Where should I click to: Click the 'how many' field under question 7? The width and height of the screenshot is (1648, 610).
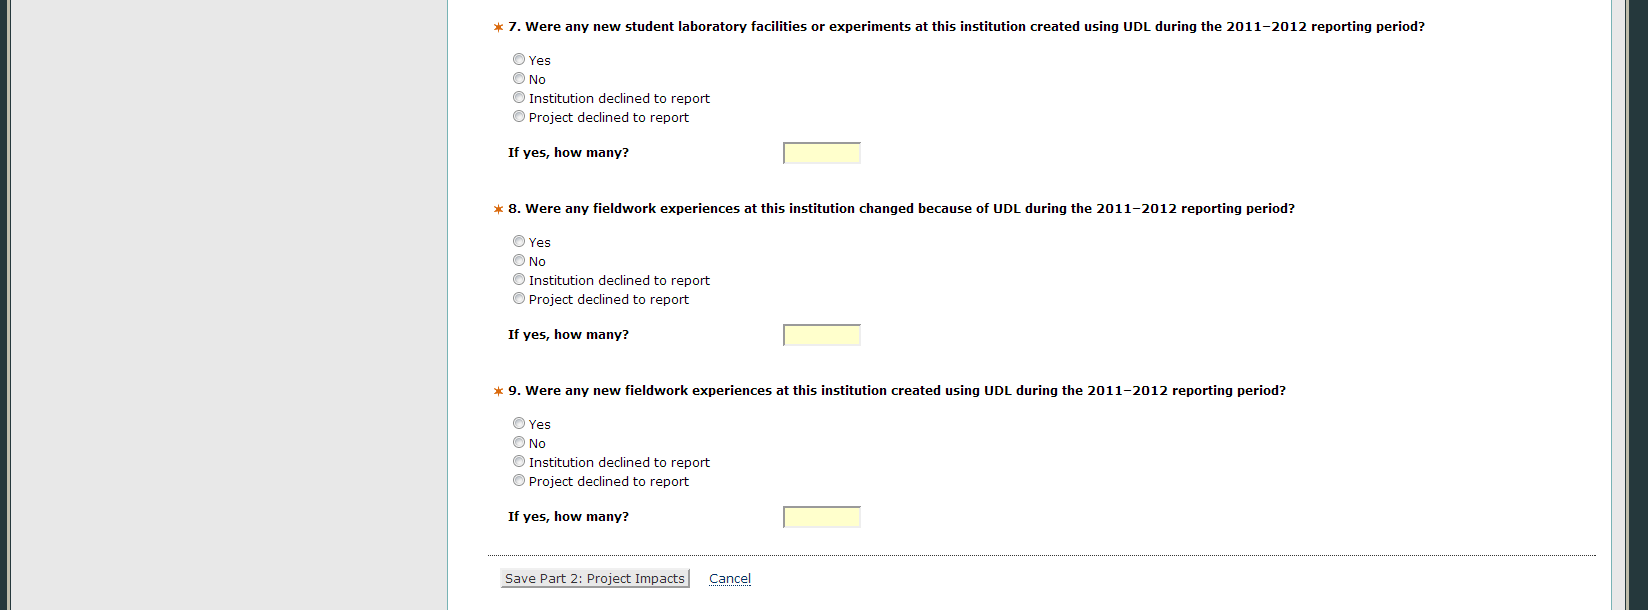point(821,153)
